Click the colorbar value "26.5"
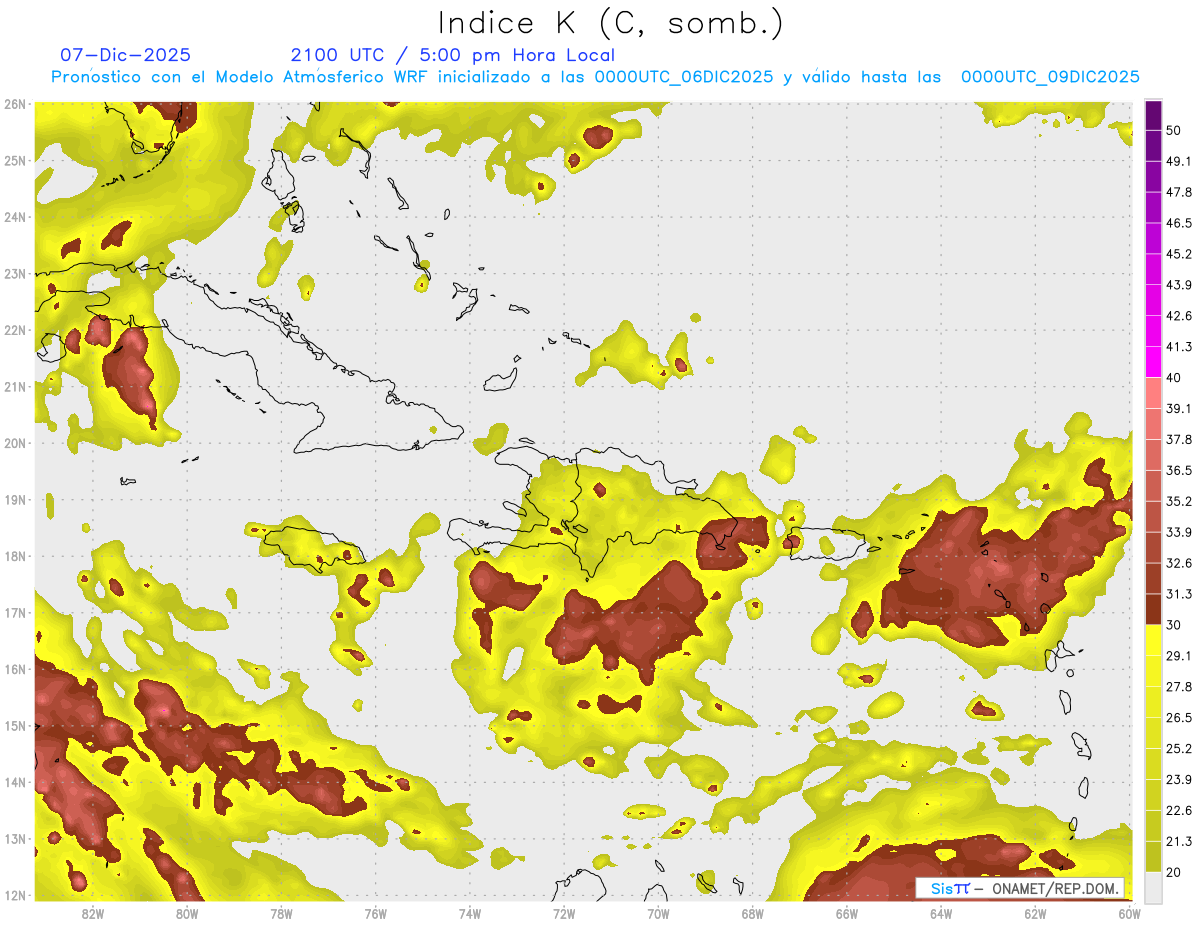1200x927 pixels. tap(1179, 717)
